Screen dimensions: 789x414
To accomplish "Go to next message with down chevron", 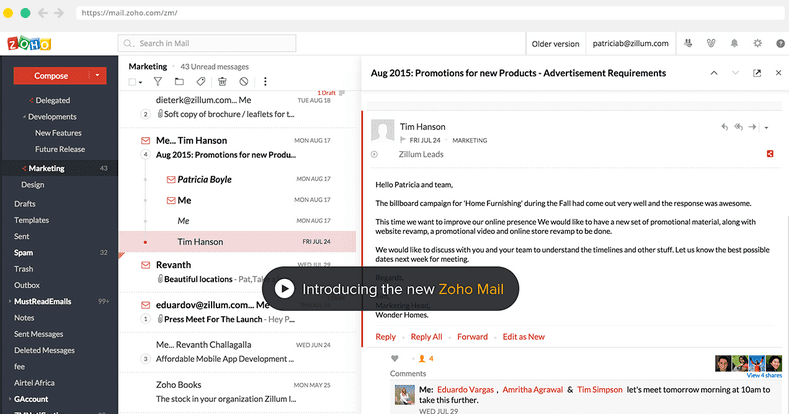I will (735, 73).
